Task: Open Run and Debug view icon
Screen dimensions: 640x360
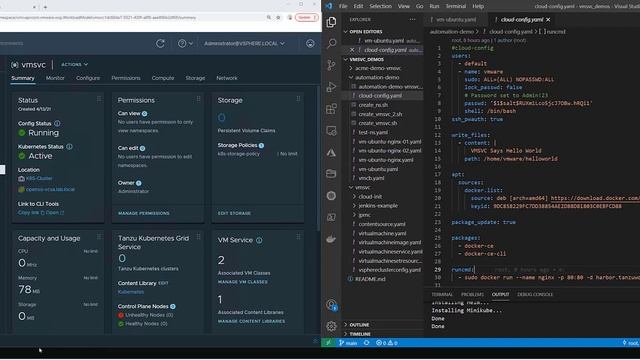Action: tap(331, 87)
